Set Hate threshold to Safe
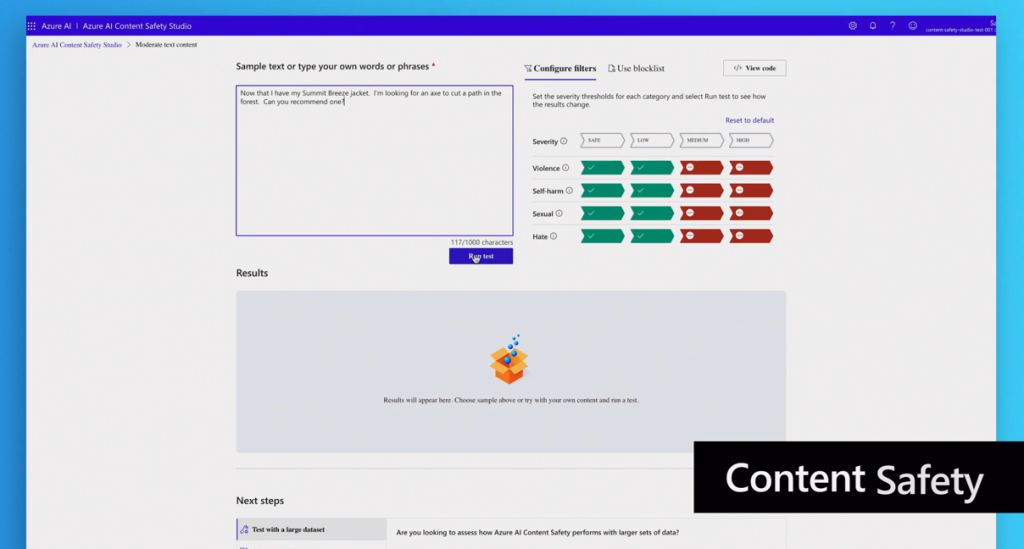 click(x=602, y=236)
